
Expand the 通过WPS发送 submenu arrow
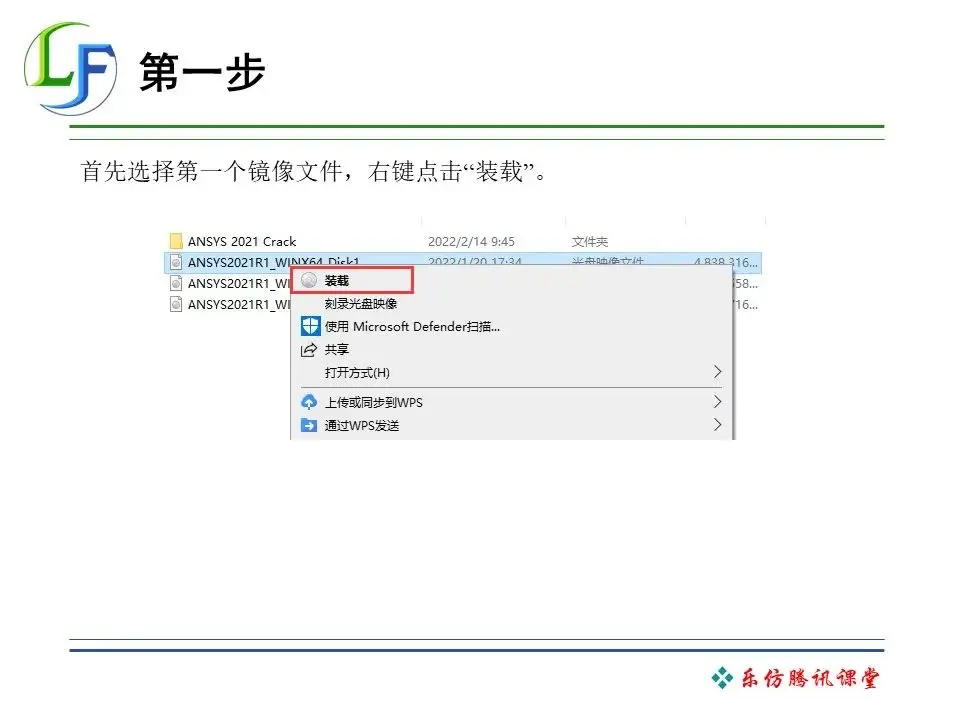click(x=718, y=424)
